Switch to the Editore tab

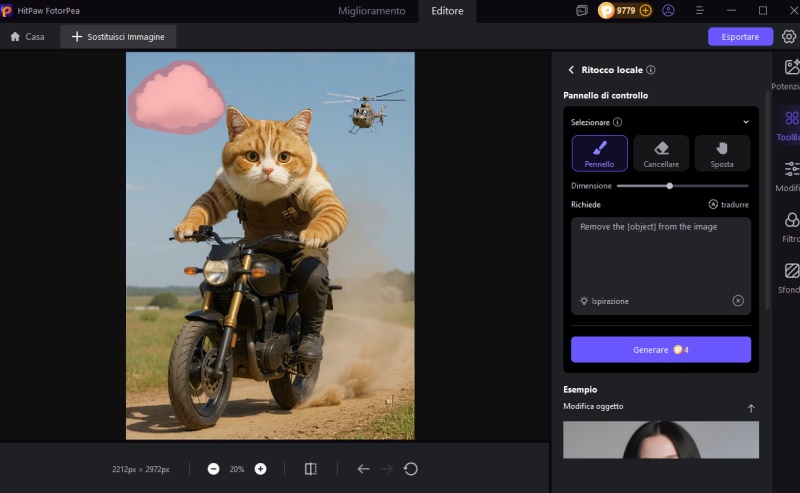tap(447, 11)
